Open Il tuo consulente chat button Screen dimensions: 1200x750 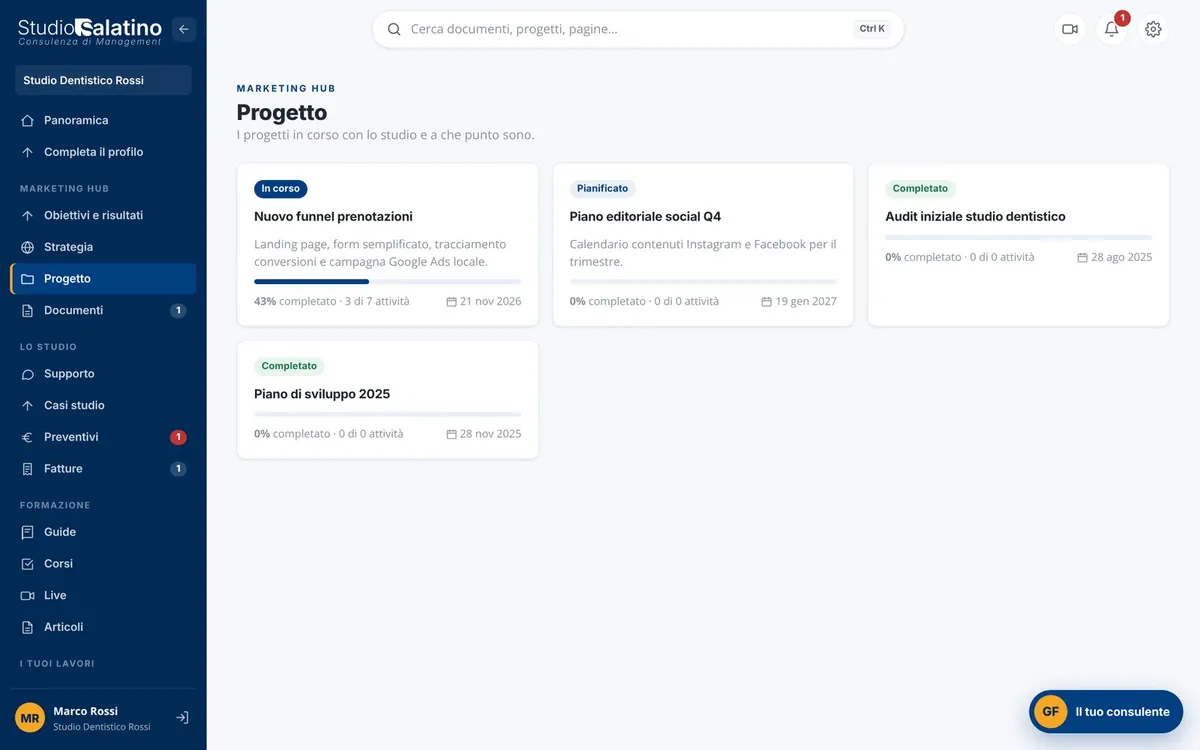pyautogui.click(x=1106, y=712)
